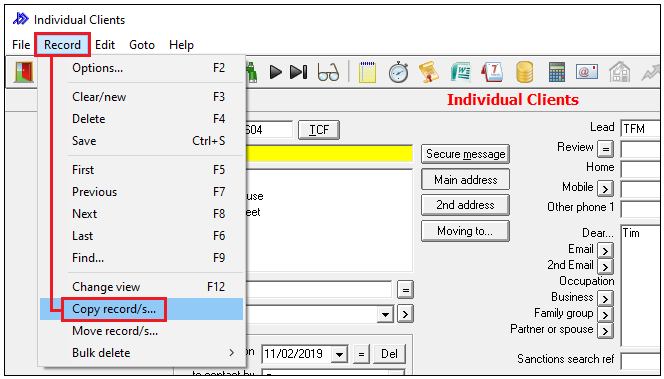
Task: Choose Delete from Record menu
Action: pyautogui.click(x=142, y=119)
